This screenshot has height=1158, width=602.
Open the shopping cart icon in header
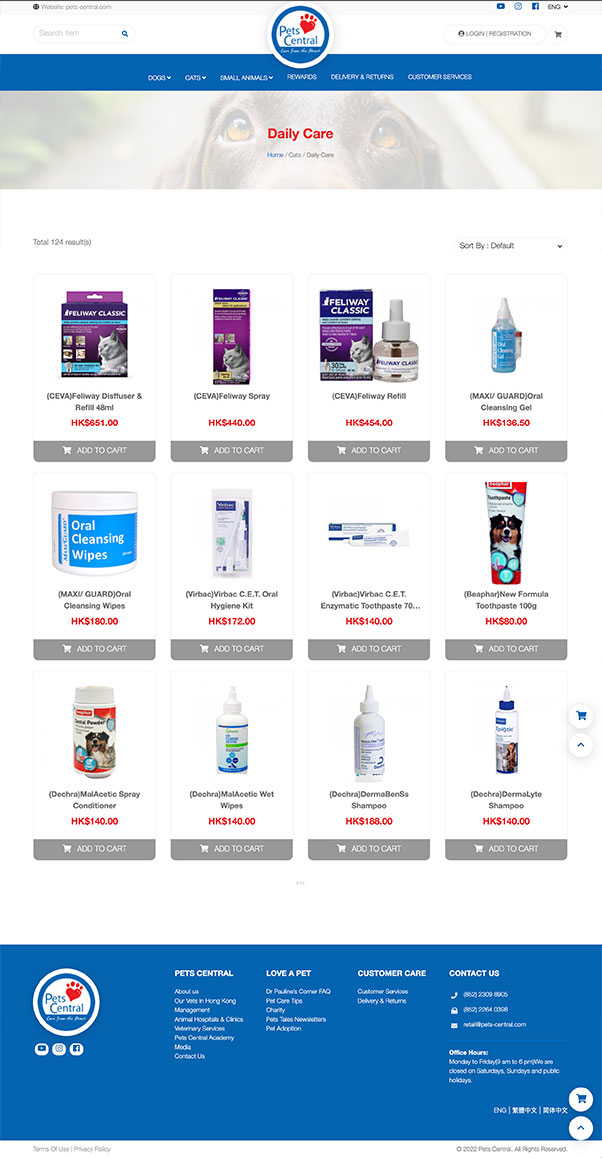pyautogui.click(x=558, y=34)
